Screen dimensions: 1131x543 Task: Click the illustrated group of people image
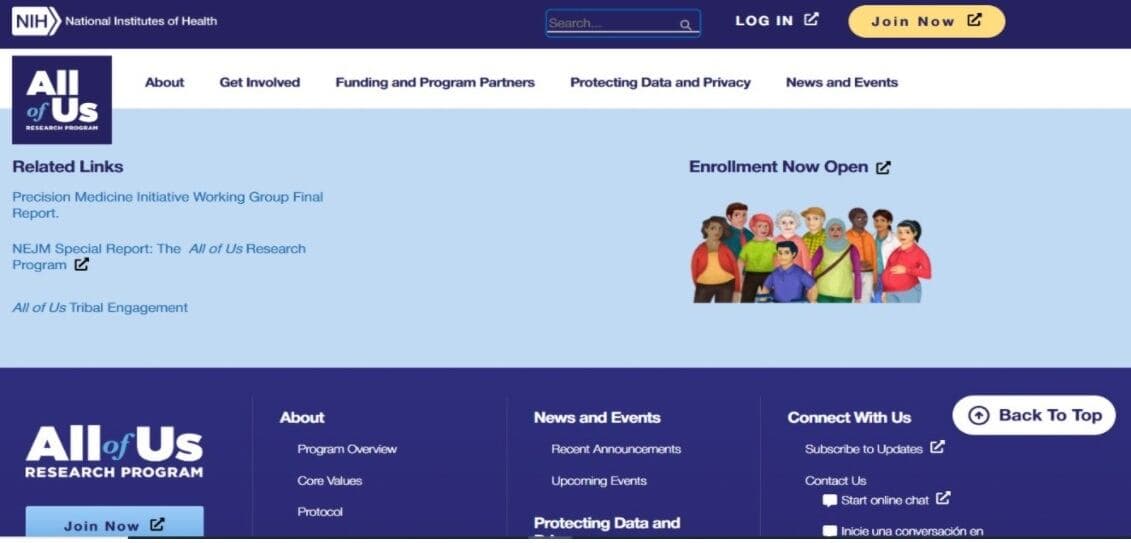click(811, 252)
